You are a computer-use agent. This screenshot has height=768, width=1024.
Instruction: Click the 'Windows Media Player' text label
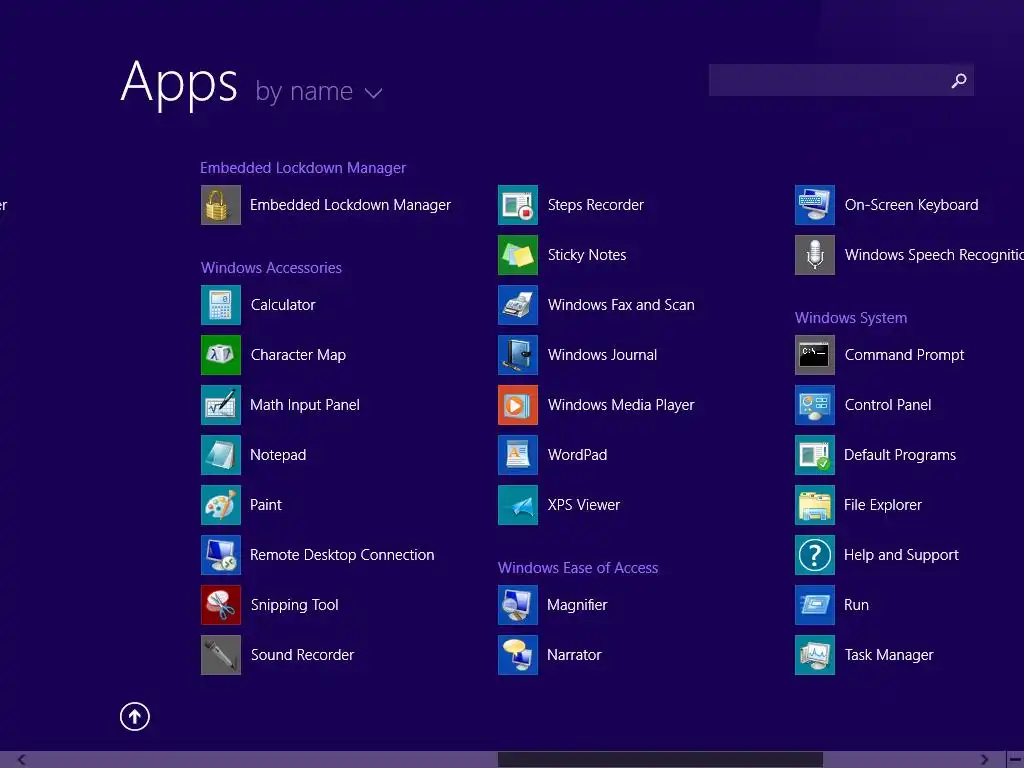621,405
